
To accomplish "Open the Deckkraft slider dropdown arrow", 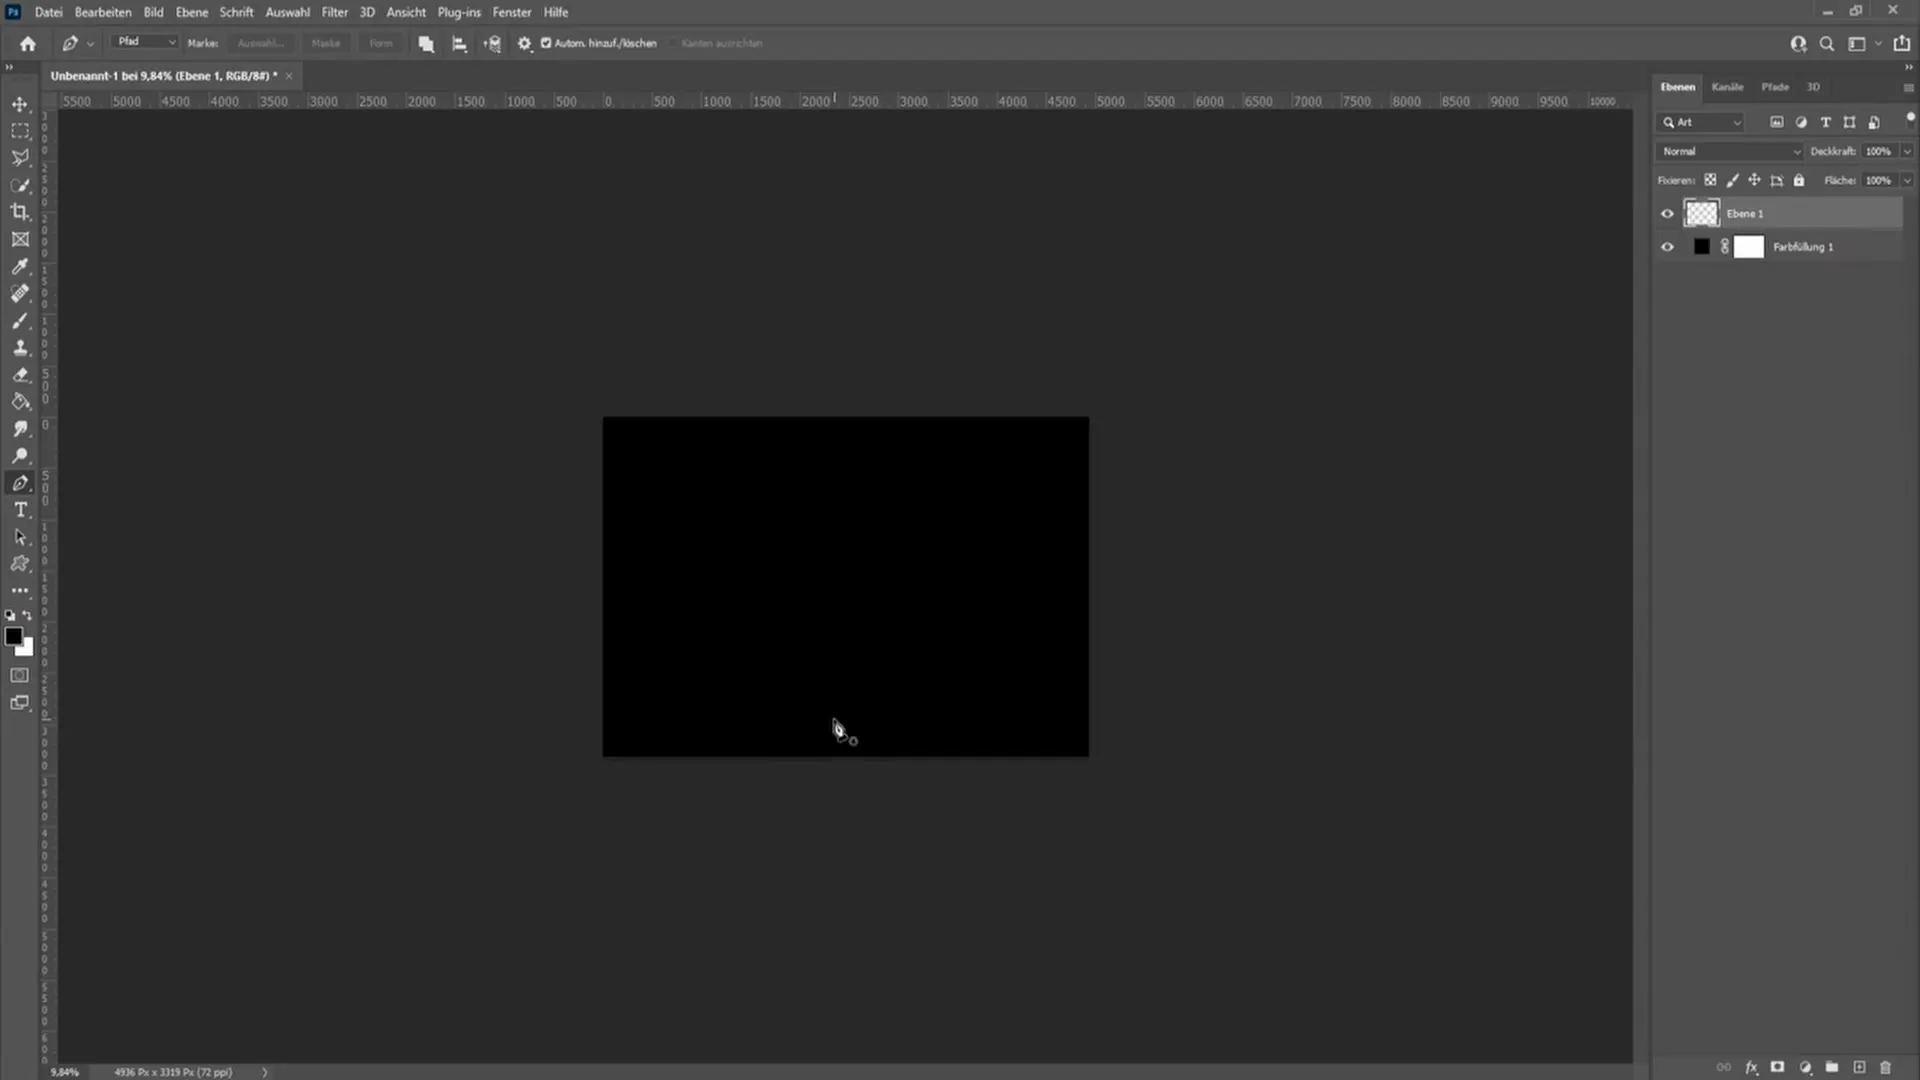I will 1907,152.
